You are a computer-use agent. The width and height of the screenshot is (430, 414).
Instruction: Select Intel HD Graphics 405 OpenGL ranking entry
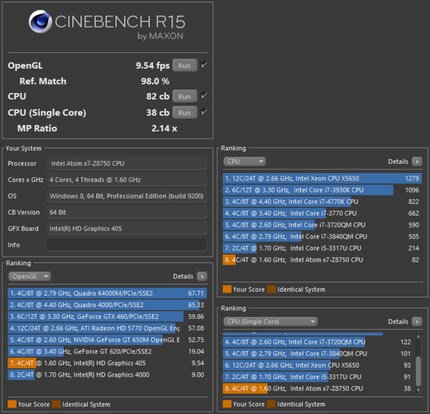pos(107,363)
